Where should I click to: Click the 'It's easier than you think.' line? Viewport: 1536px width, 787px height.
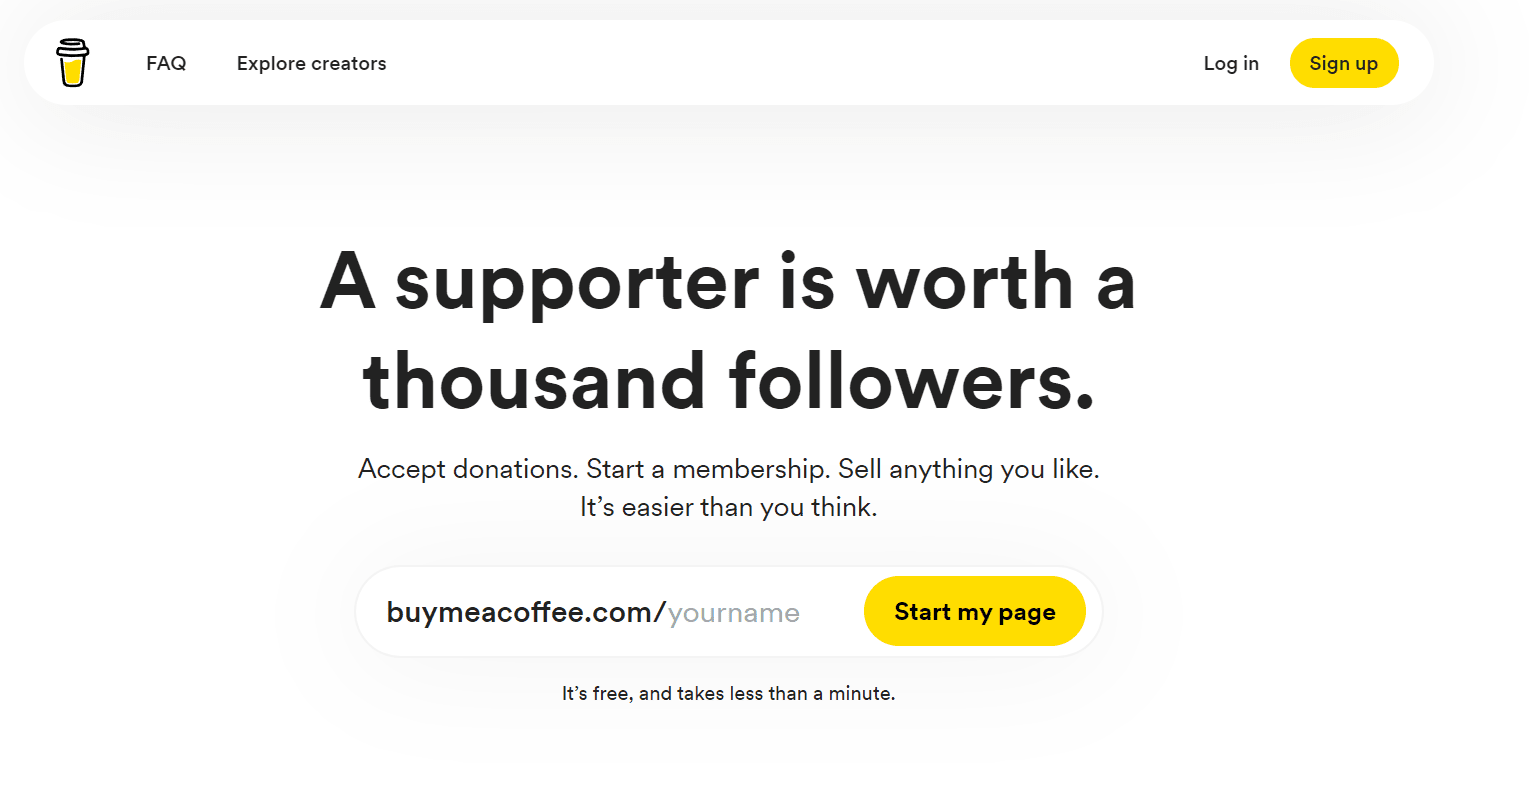729,507
